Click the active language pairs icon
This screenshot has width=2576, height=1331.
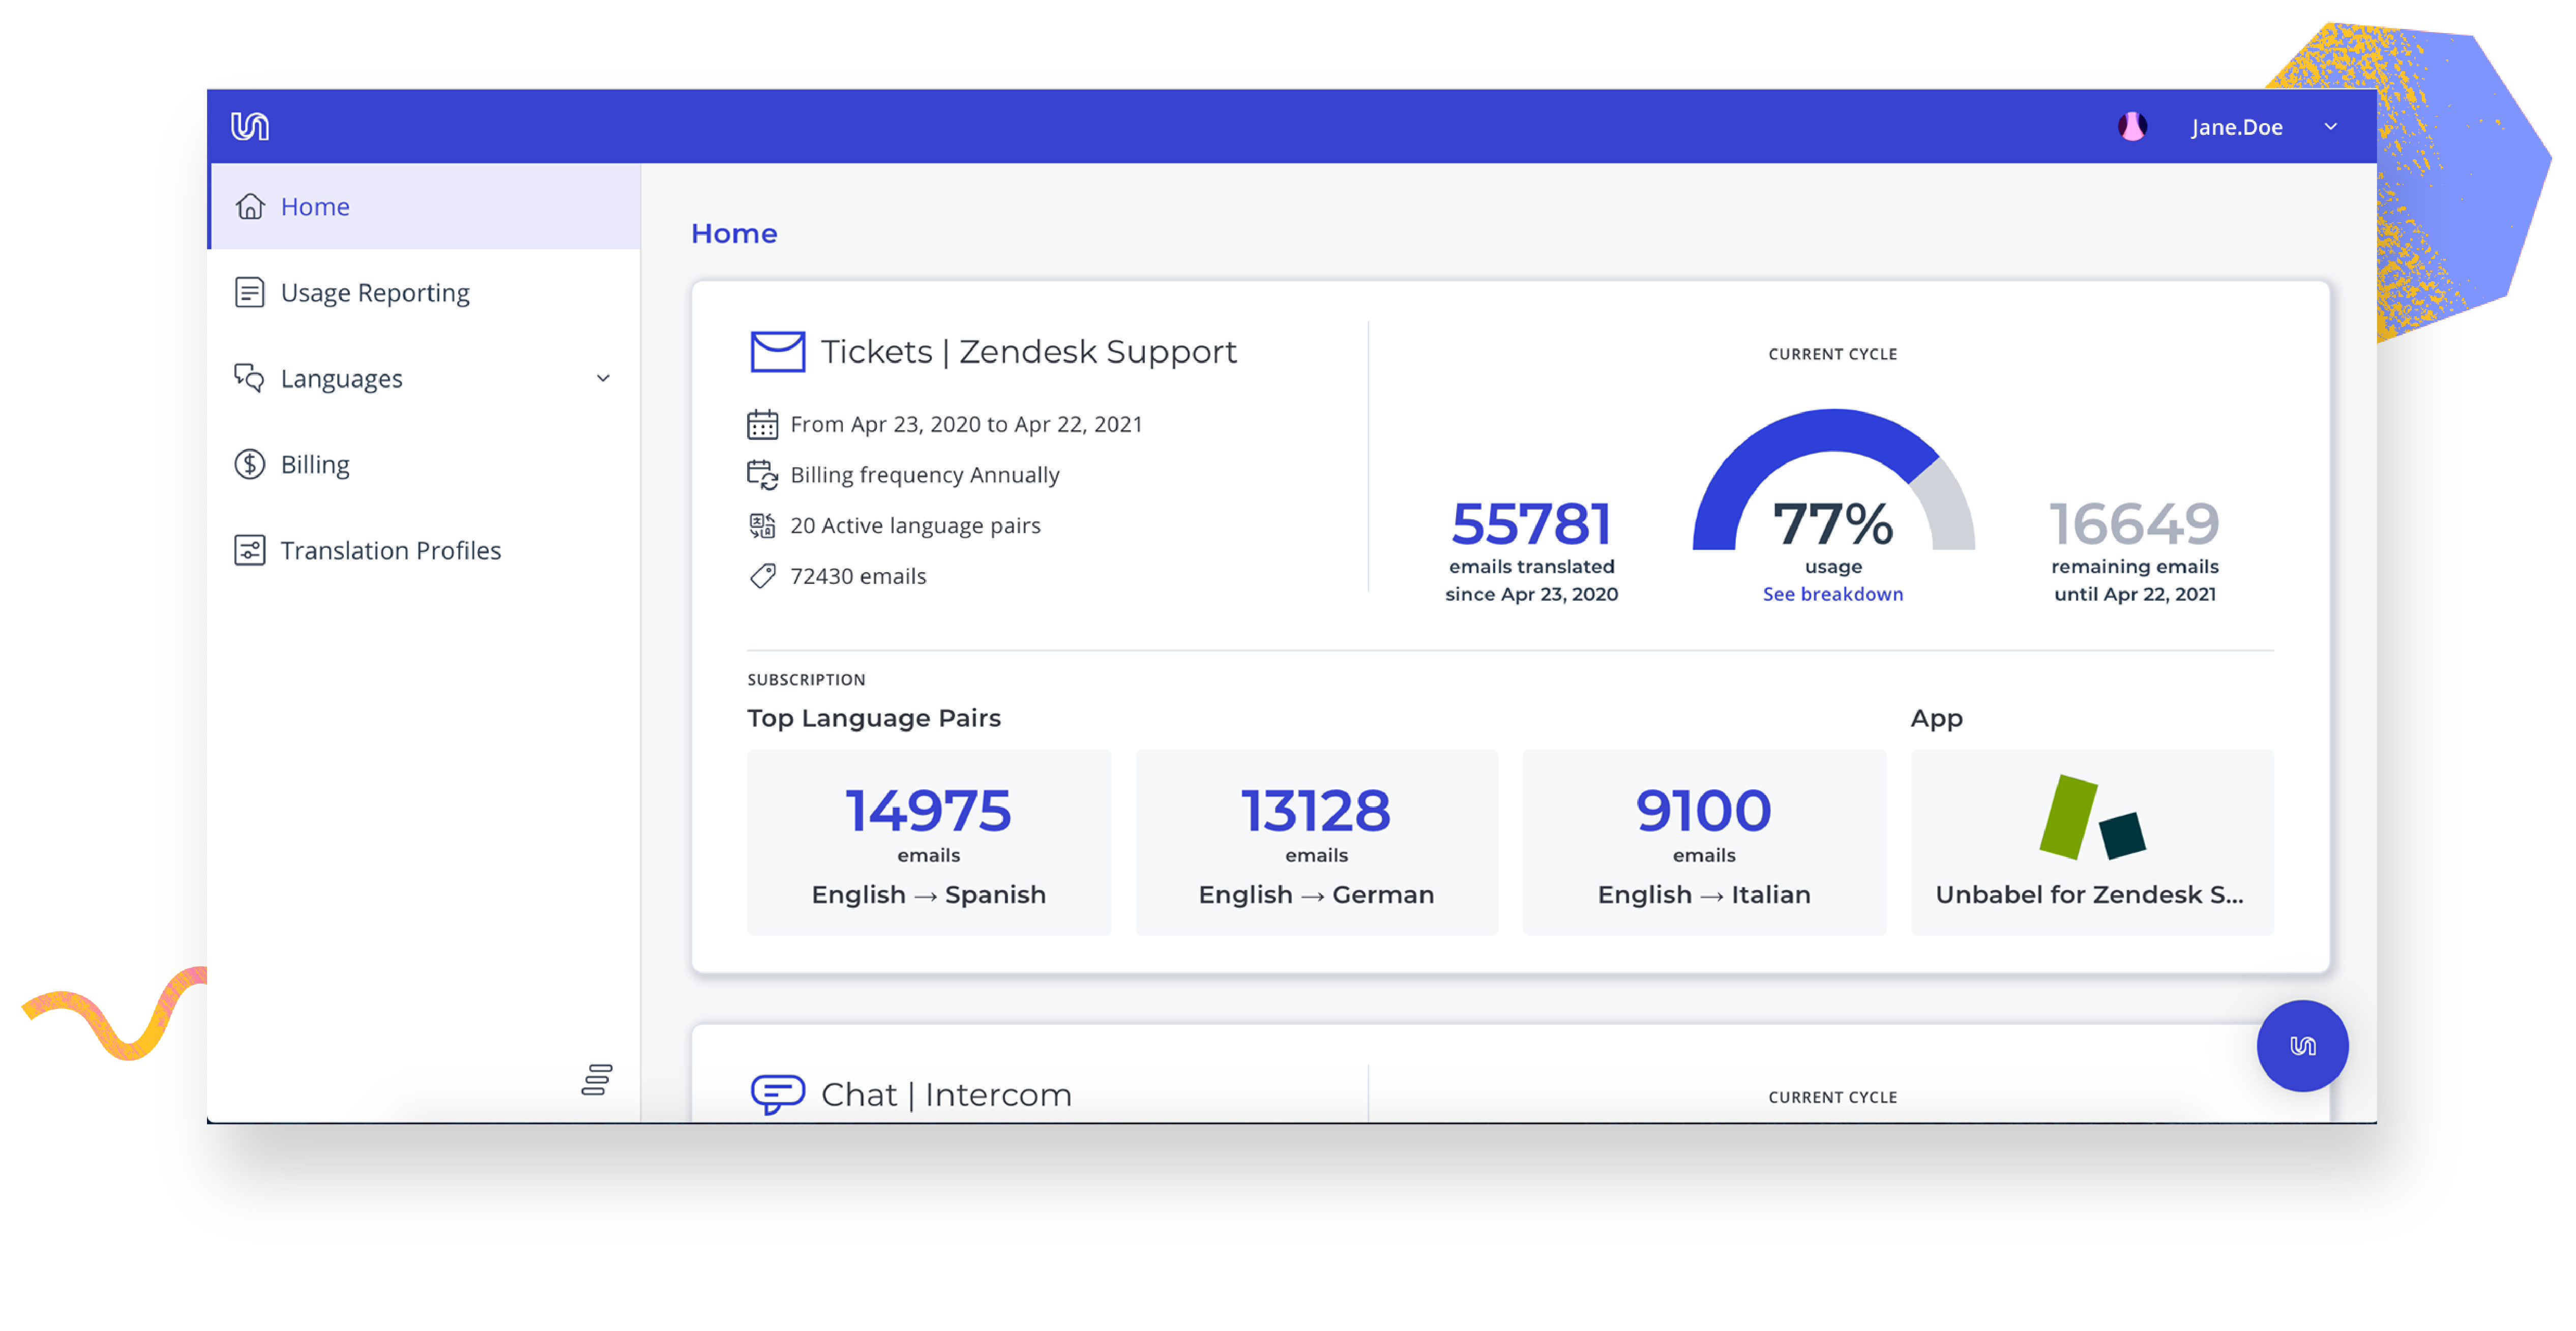[x=762, y=525]
